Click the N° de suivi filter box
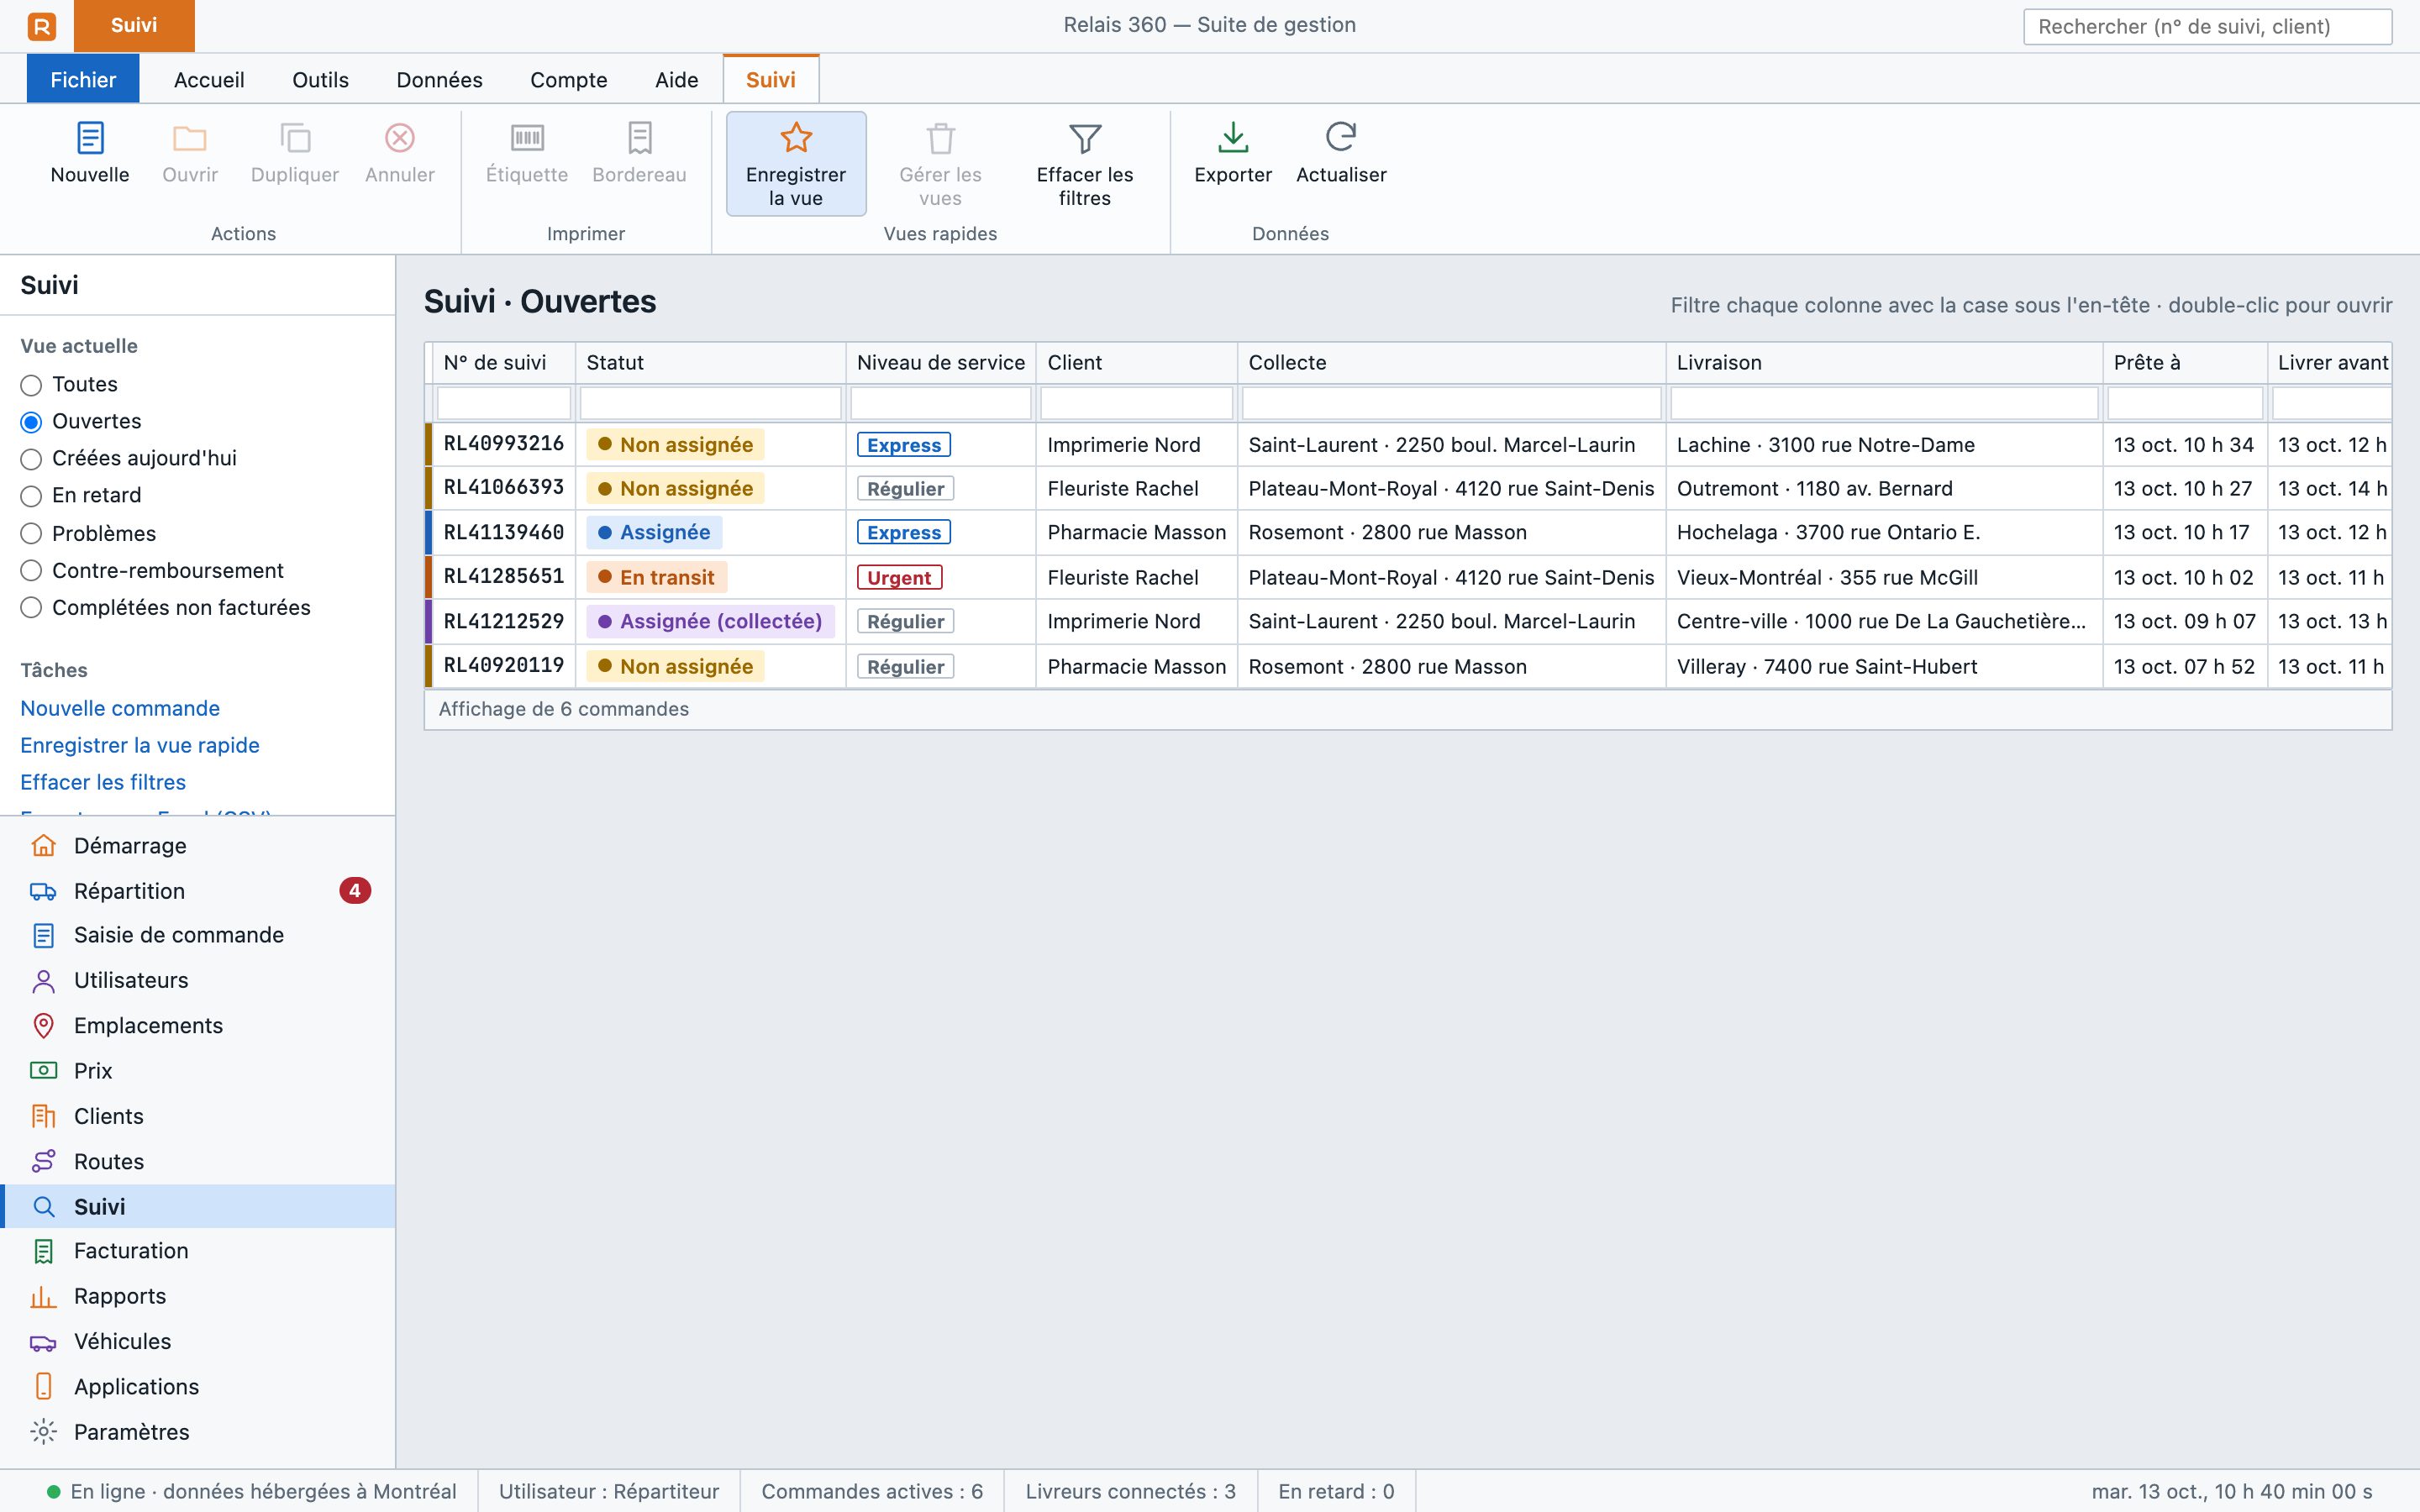This screenshot has height=1512, width=2420. [x=504, y=403]
